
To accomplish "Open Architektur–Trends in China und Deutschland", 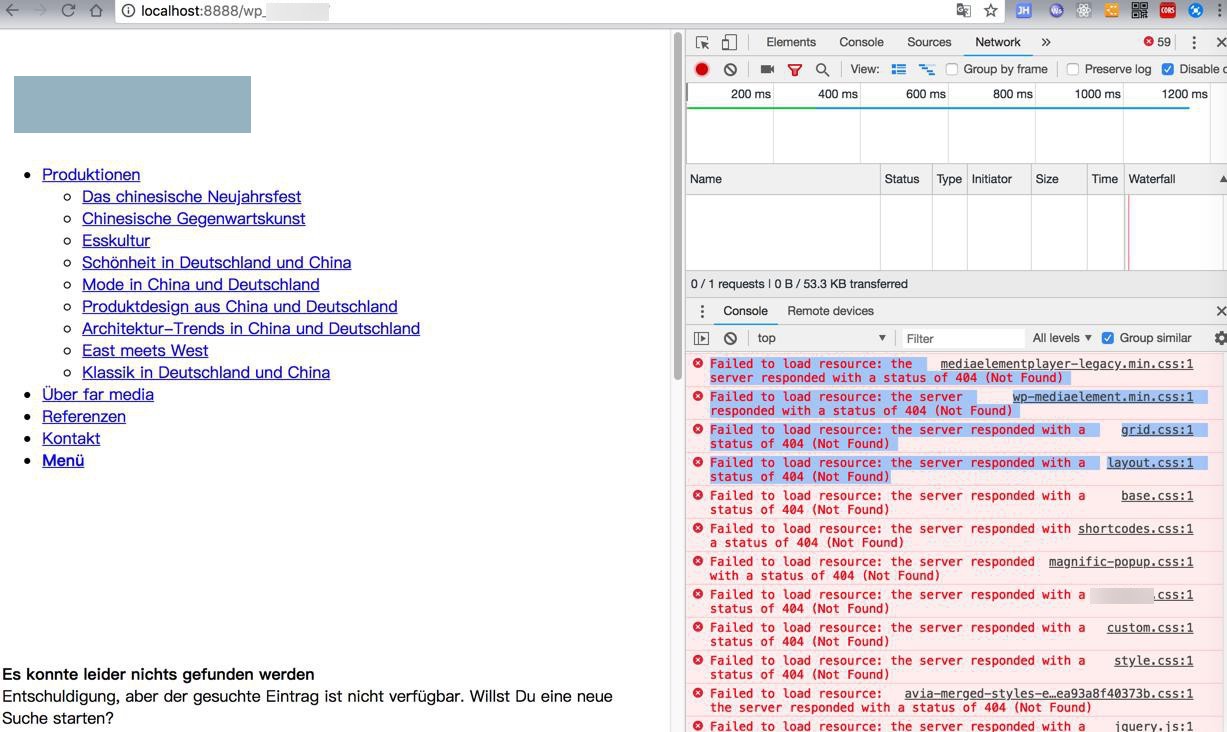I will 251,329.
